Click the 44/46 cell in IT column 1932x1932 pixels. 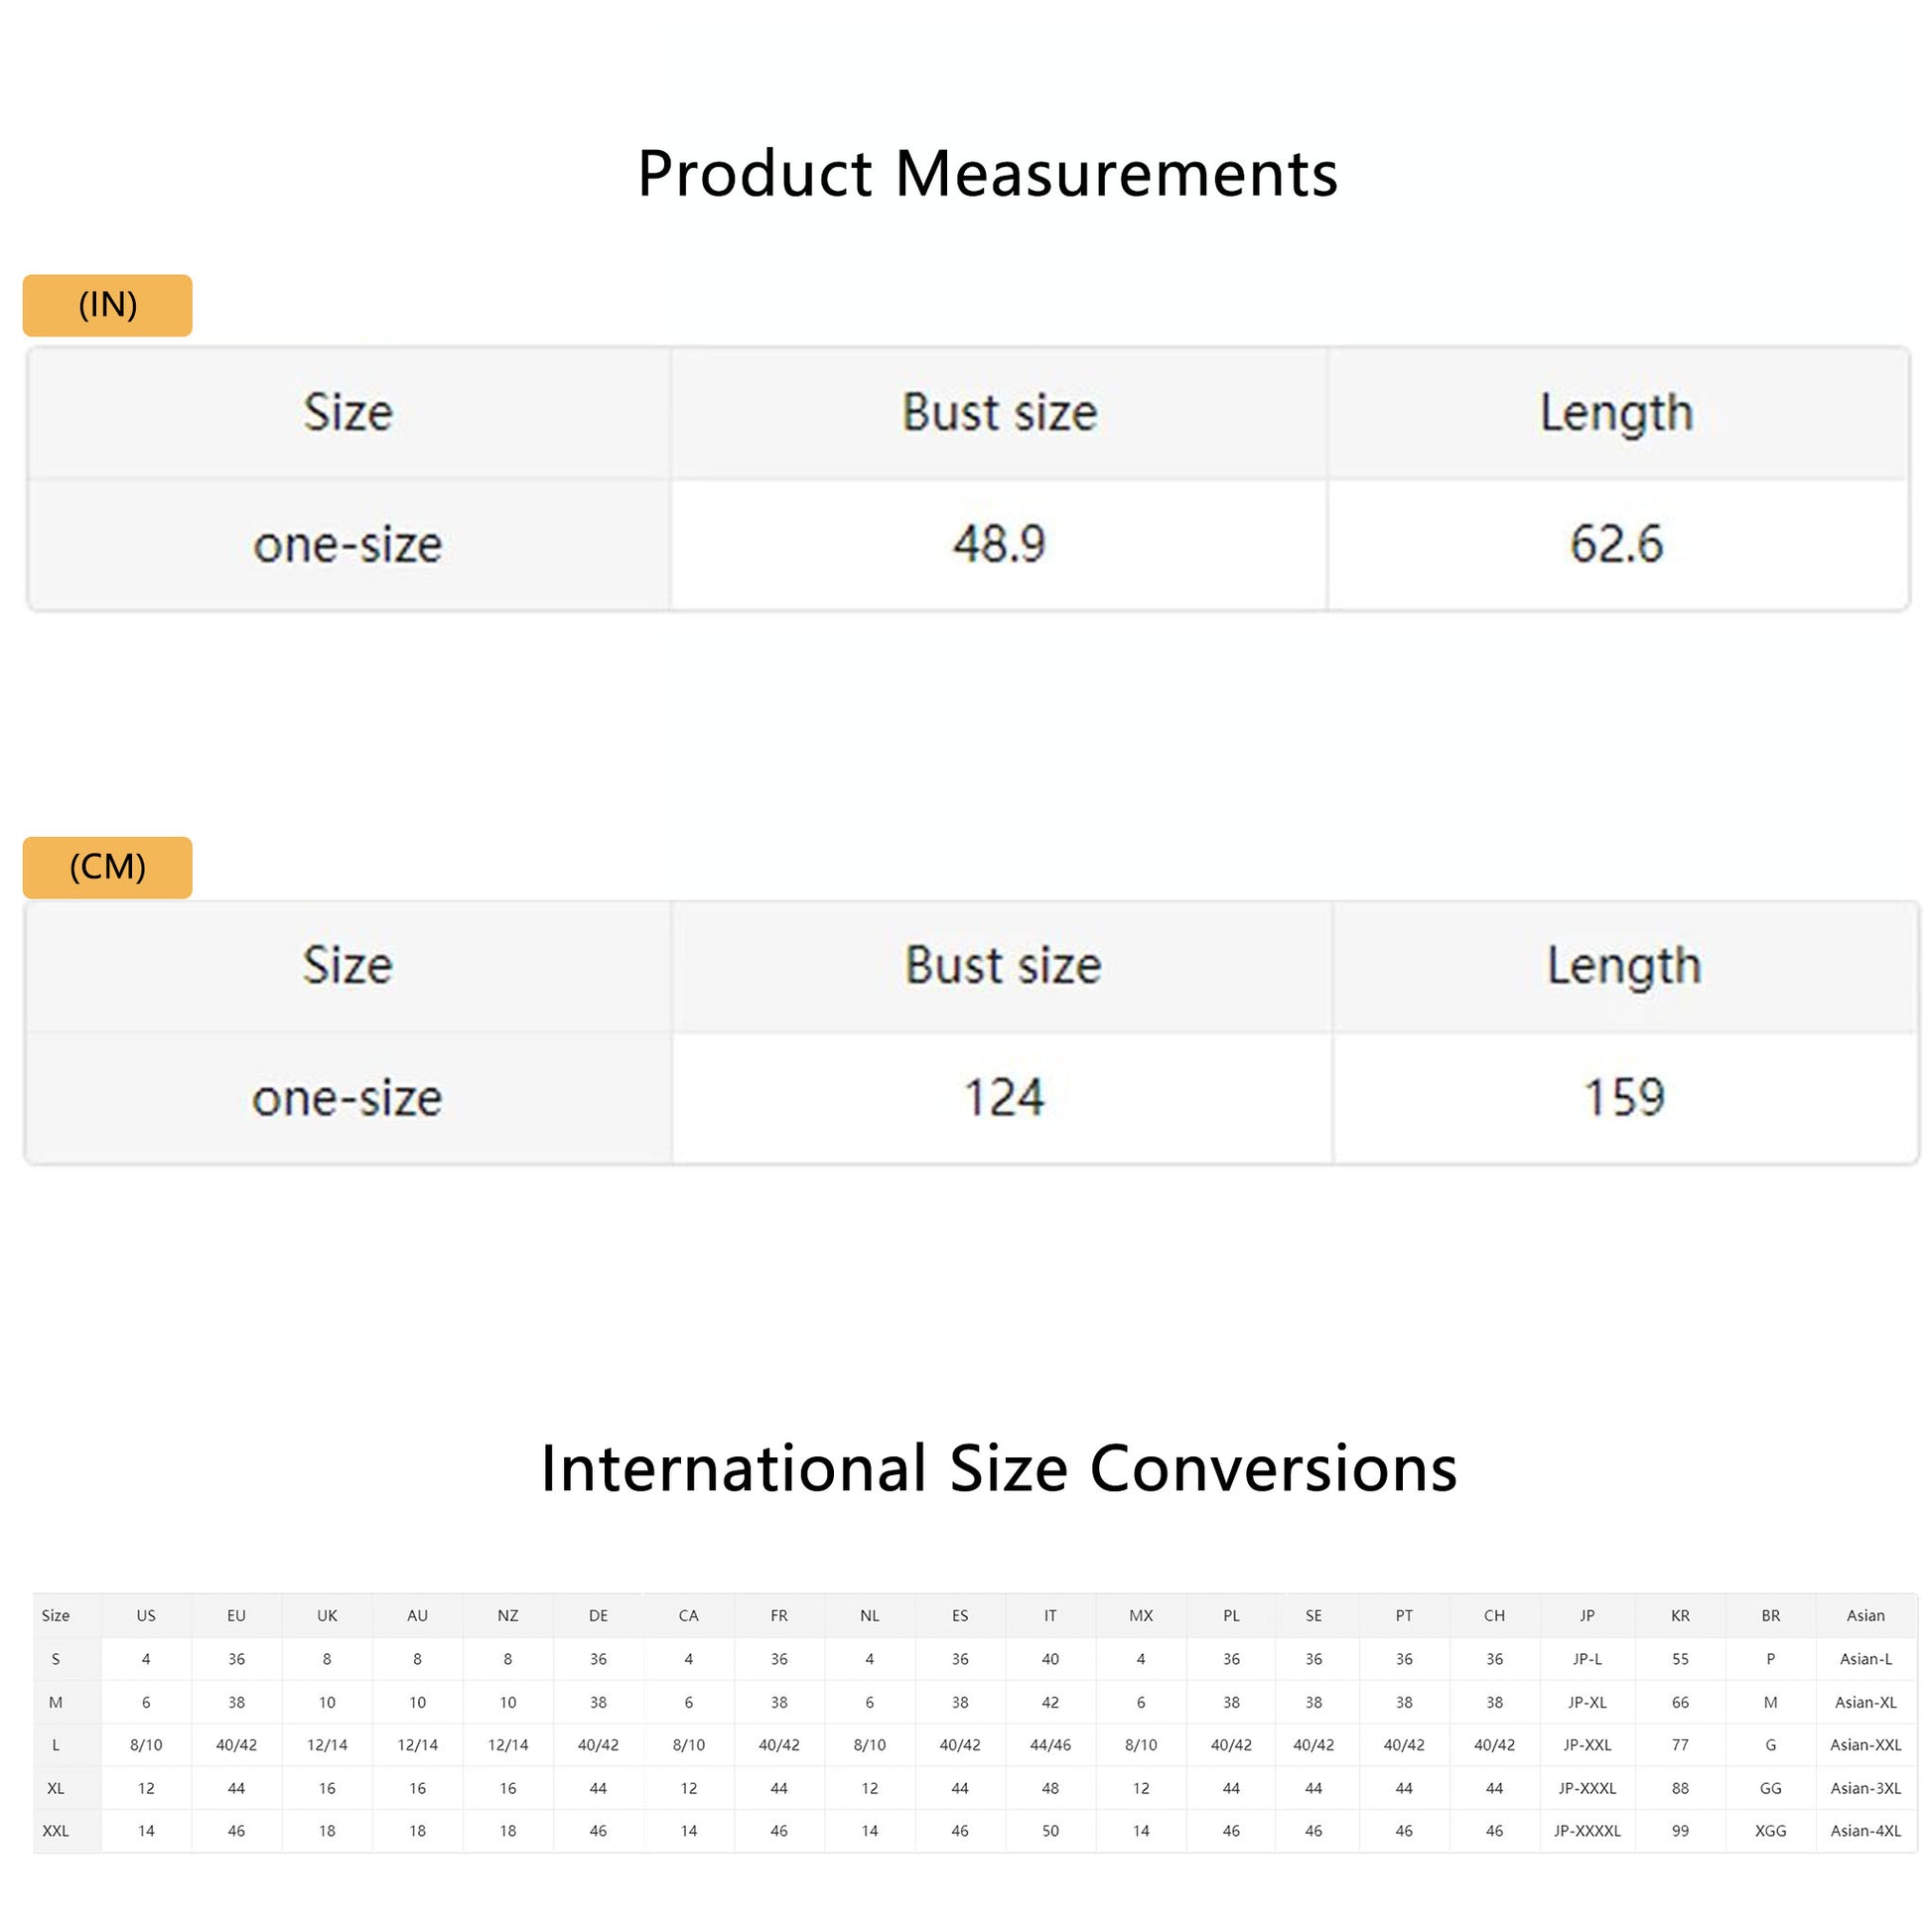click(1050, 1745)
